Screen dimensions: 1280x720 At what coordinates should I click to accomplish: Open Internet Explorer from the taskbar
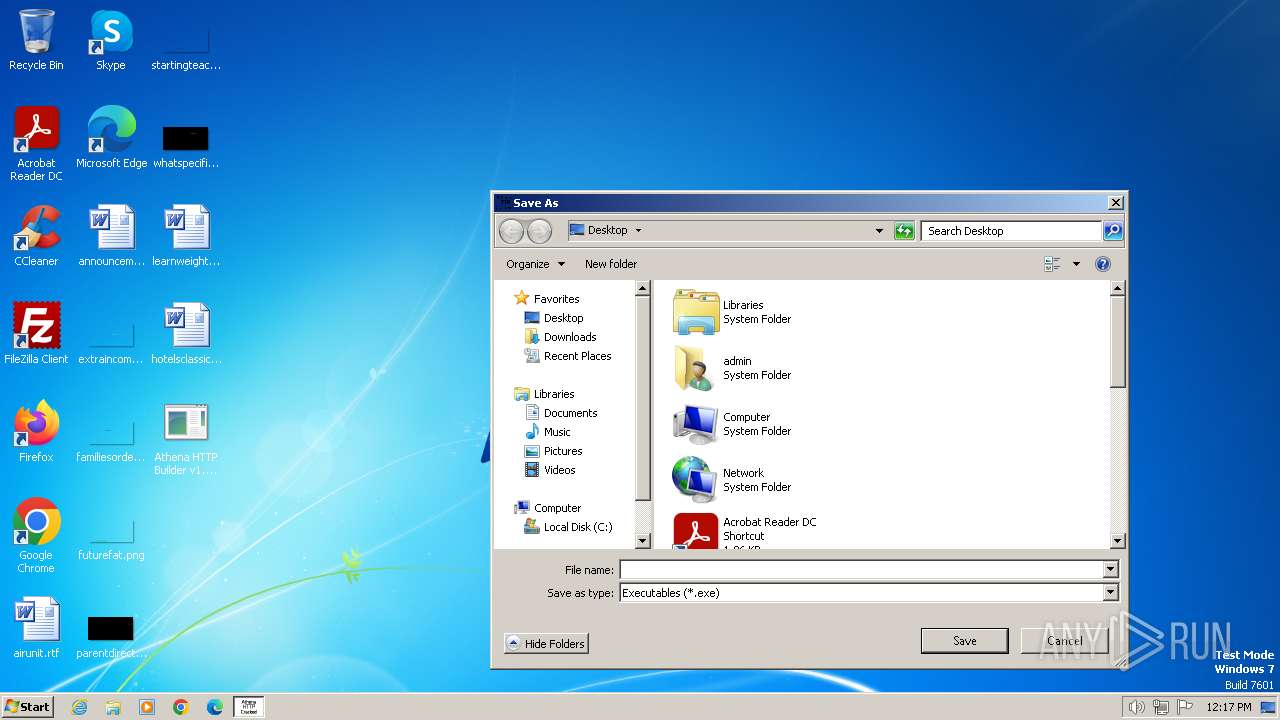pyautogui.click(x=80, y=707)
